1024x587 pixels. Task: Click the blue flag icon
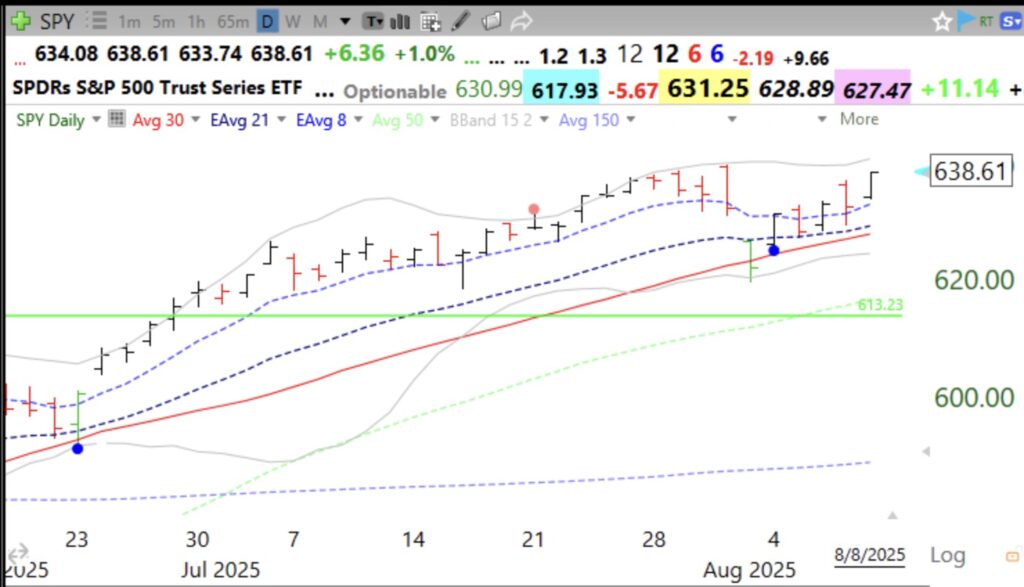[966, 21]
